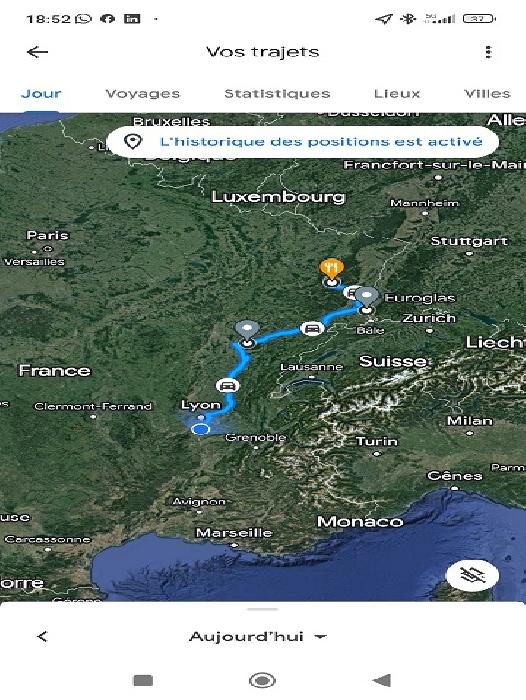This screenshot has width=526, height=700.
Task: Switch to the Lieux tab
Action: click(x=397, y=94)
